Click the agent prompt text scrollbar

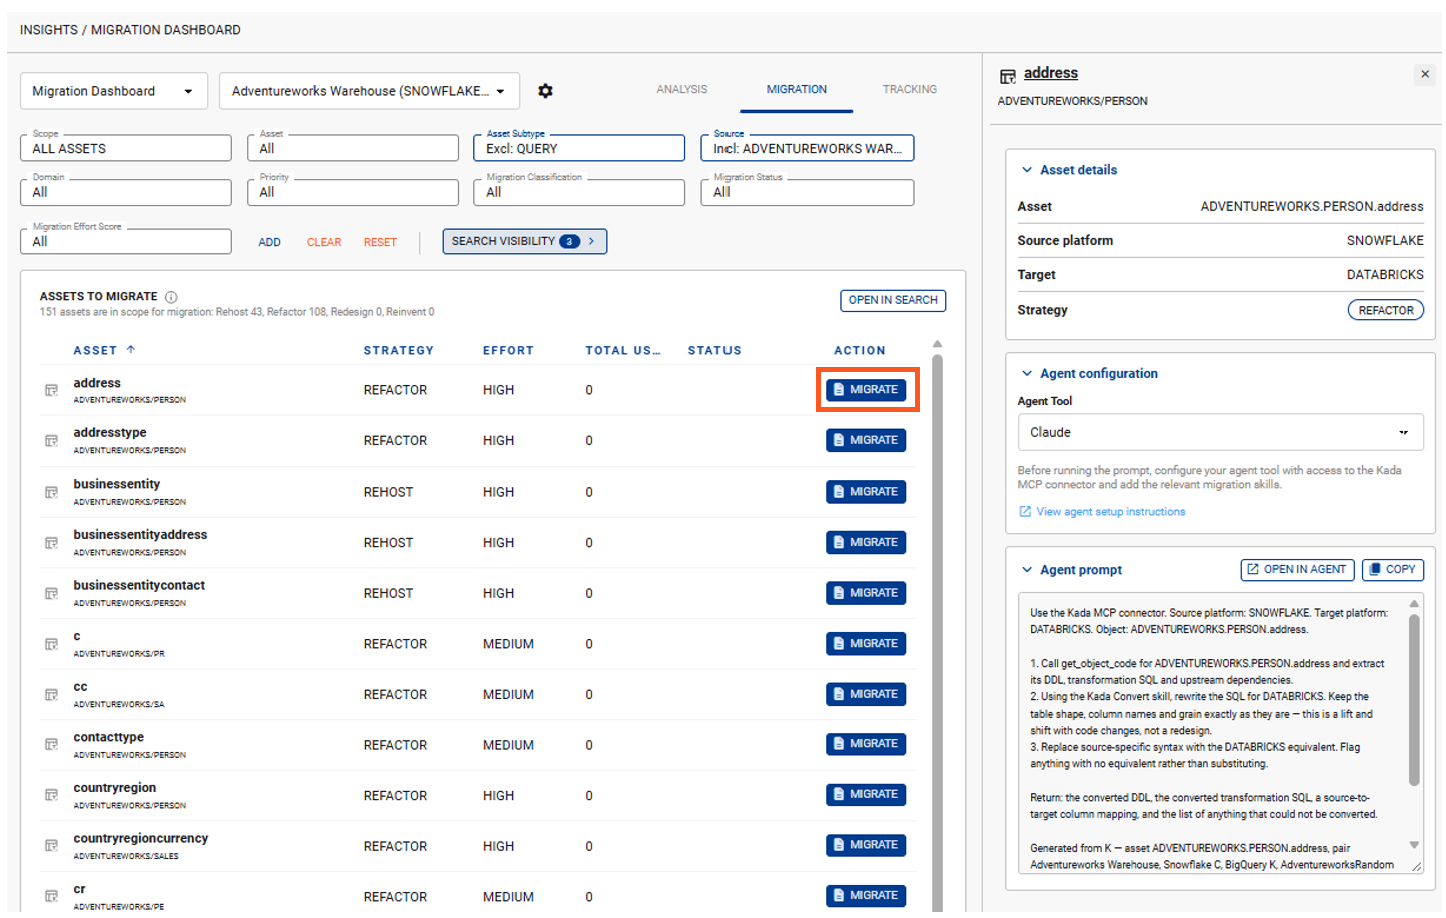point(1414,700)
